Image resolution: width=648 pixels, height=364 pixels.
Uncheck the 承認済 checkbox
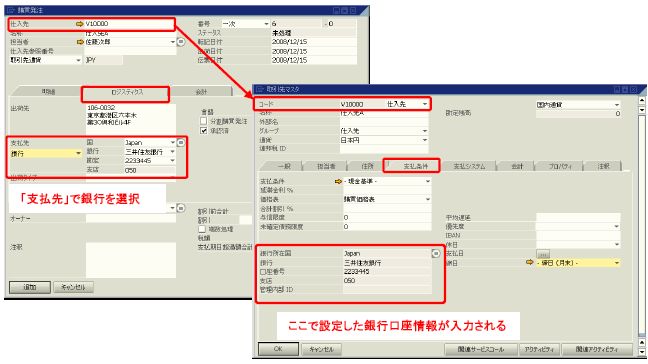[x=203, y=131]
